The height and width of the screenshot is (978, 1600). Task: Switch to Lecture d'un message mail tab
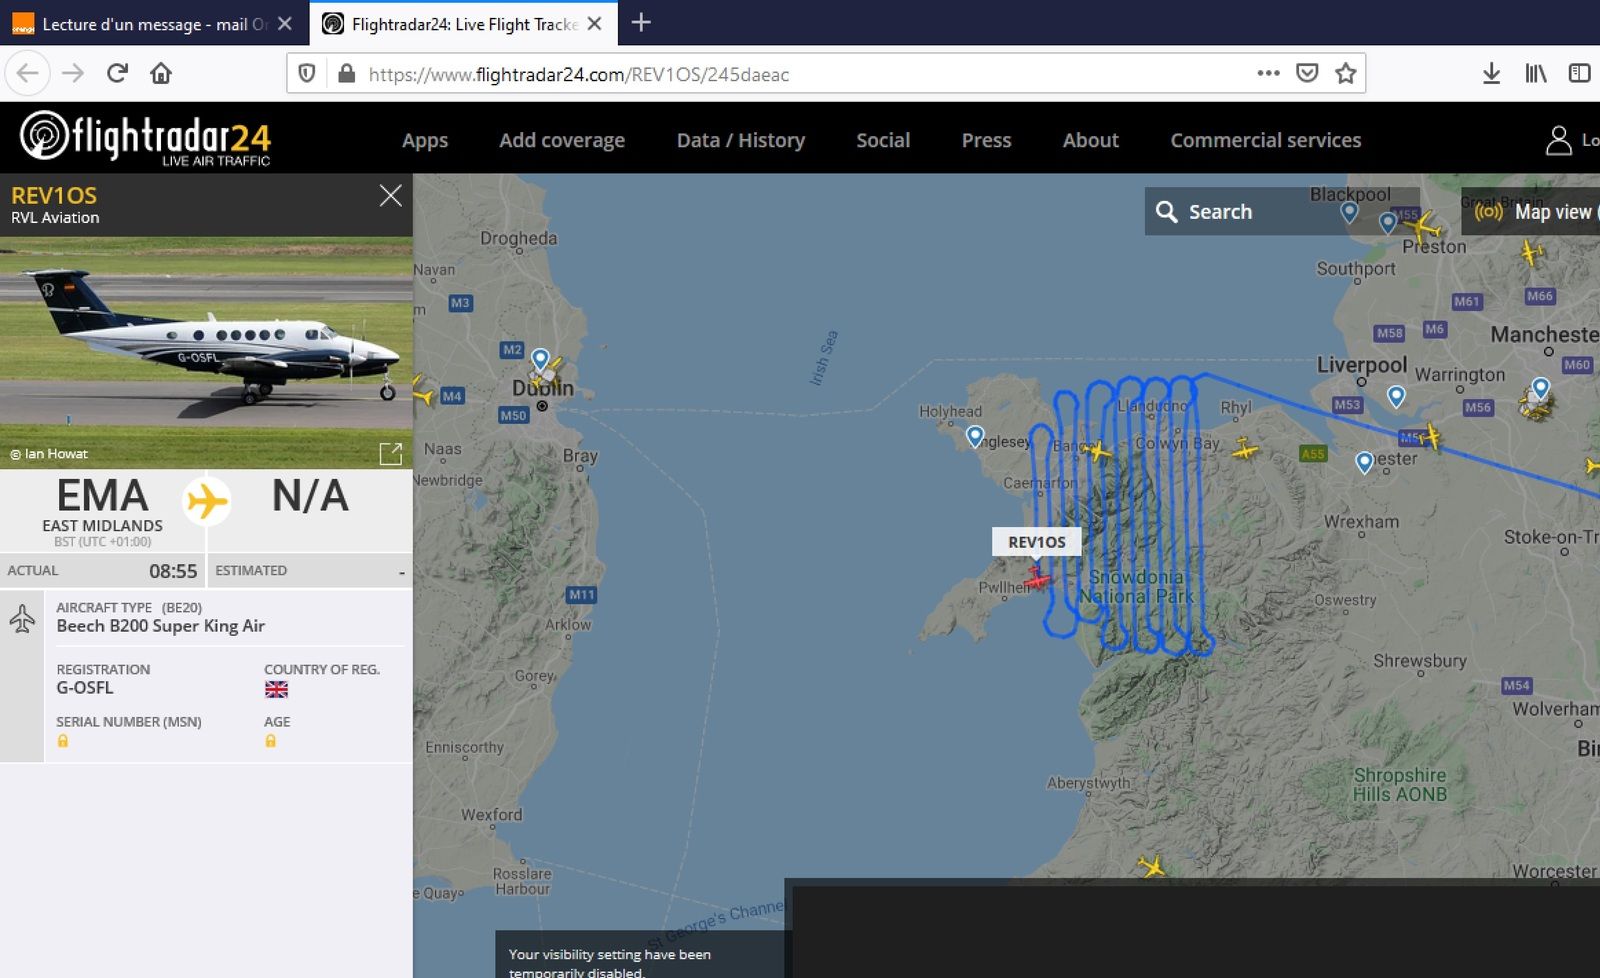[x=153, y=24]
